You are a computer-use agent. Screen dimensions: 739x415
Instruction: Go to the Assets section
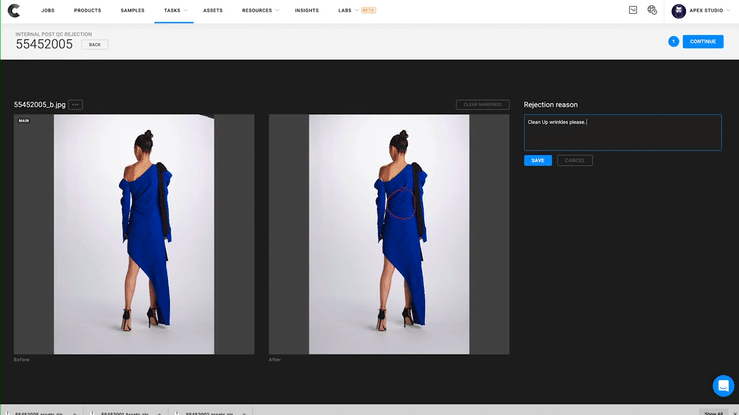pos(213,10)
